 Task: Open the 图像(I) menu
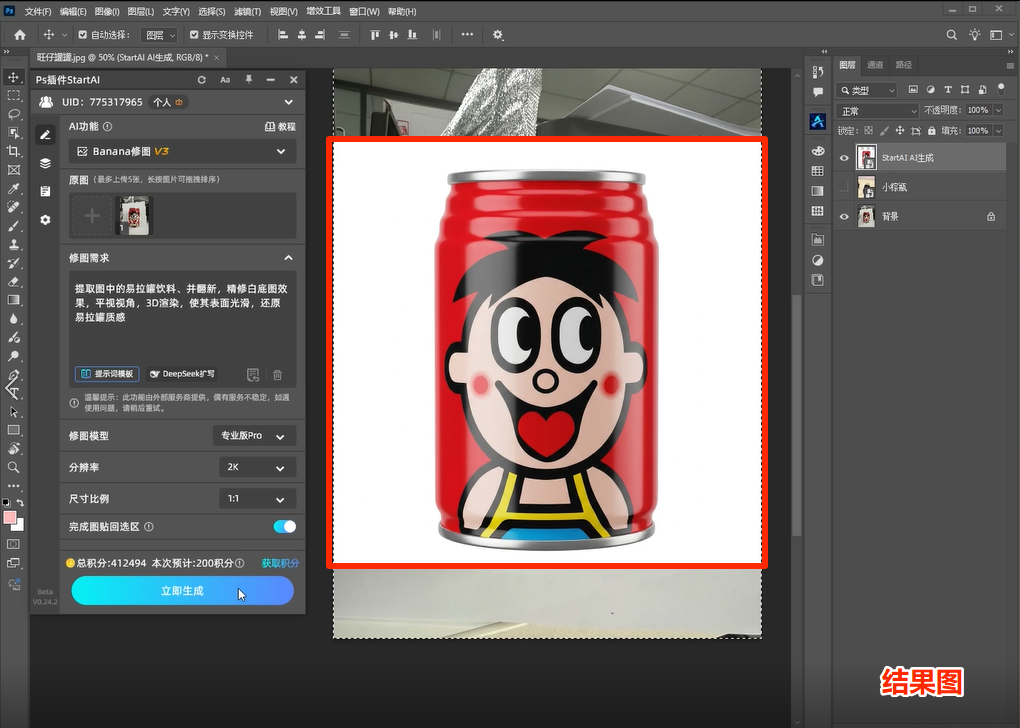coord(107,12)
